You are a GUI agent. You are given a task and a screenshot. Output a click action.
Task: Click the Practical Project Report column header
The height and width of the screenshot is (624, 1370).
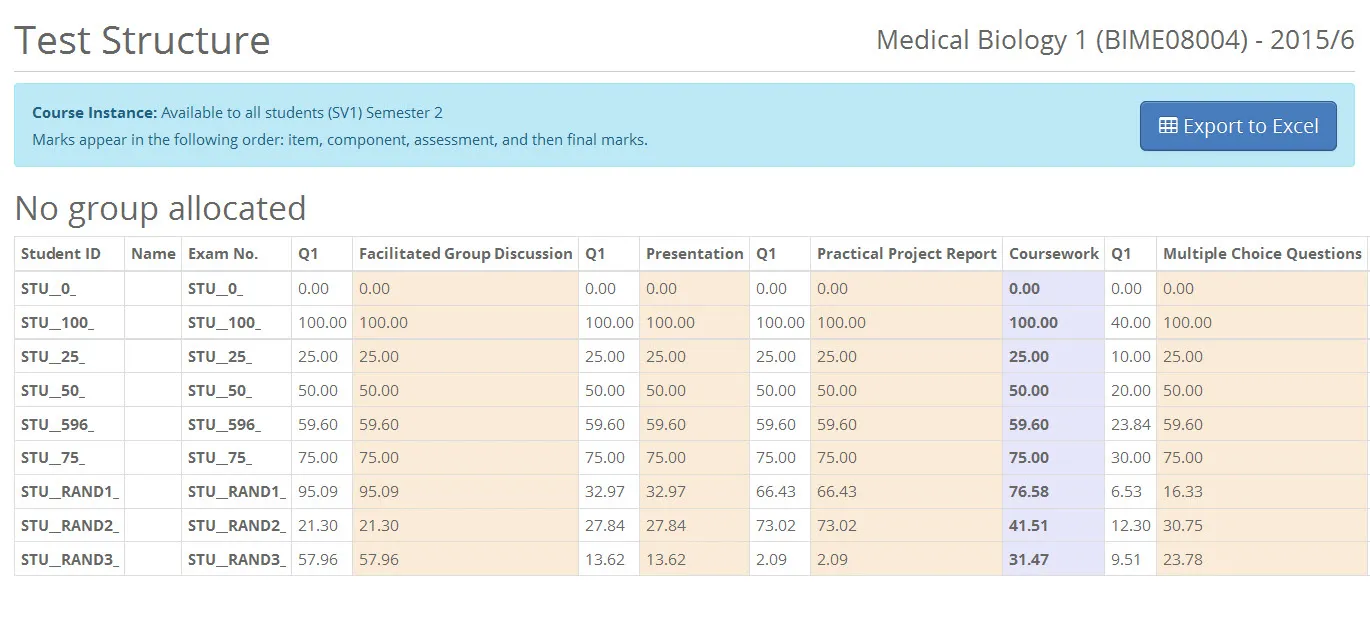click(905, 253)
